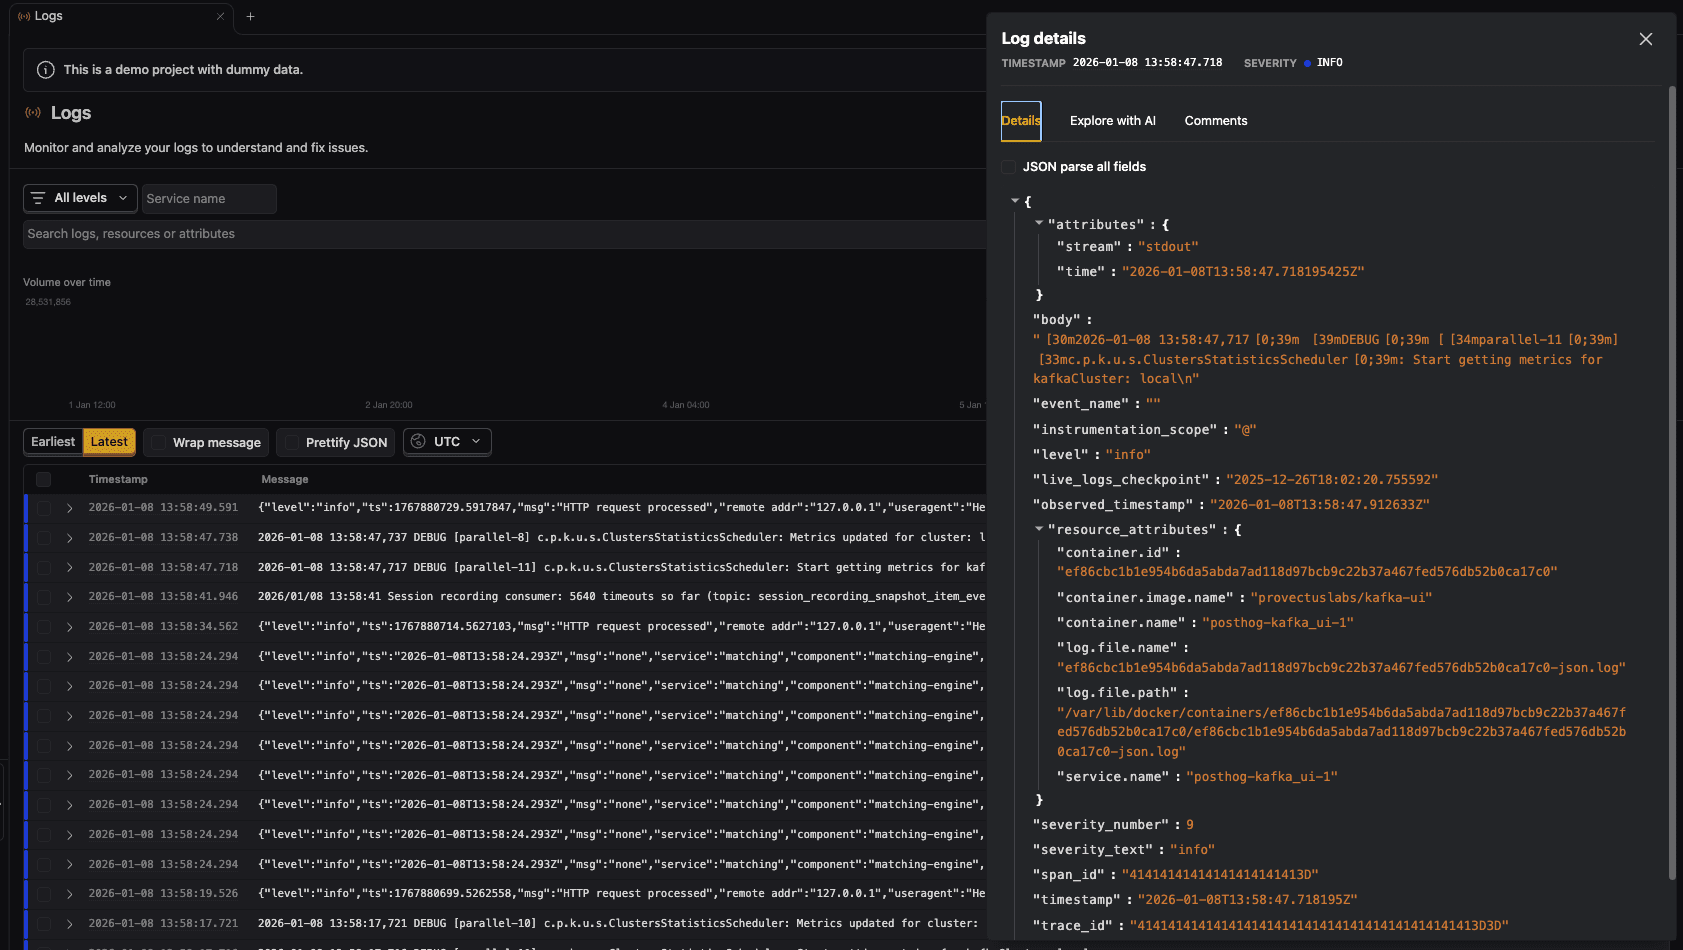Click the "provectuslabs/kafka-ui" image name value

[x=1341, y=598]
